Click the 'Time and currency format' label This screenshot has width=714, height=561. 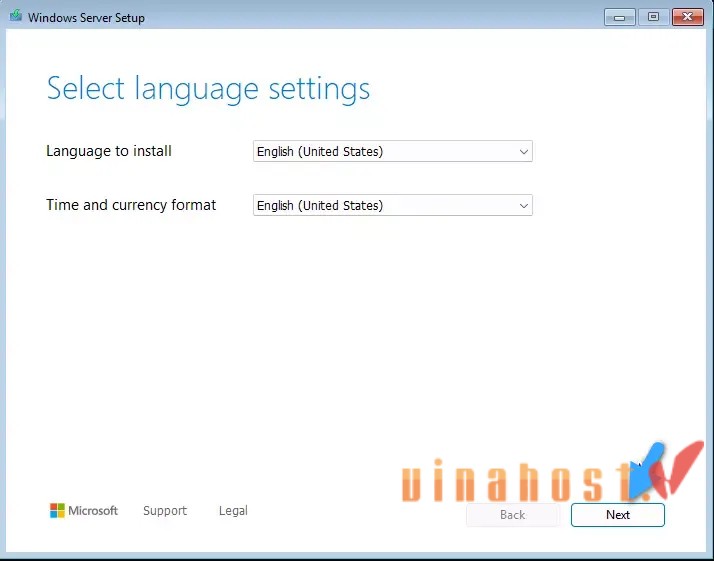pyautogui.click(x=131, y=205)
